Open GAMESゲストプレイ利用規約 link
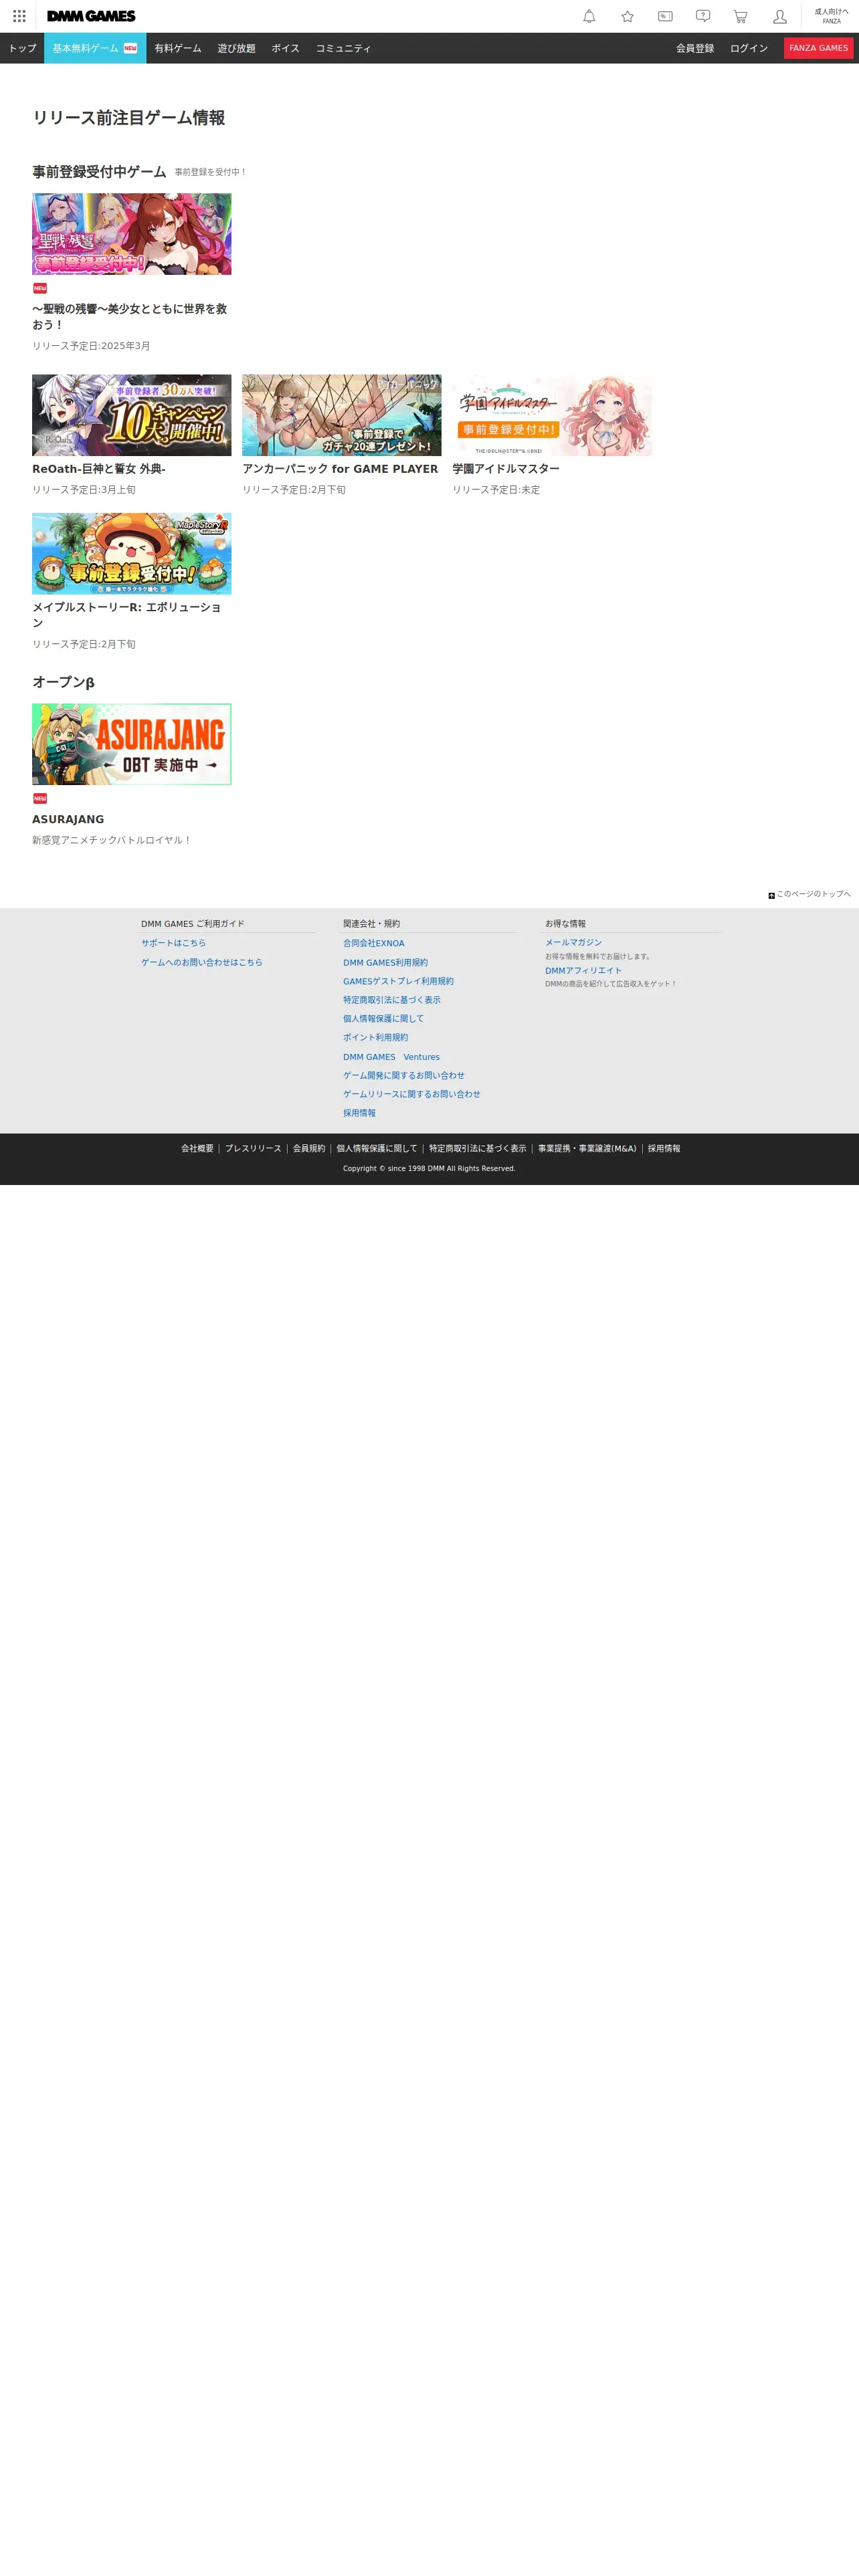 point(398,981)
